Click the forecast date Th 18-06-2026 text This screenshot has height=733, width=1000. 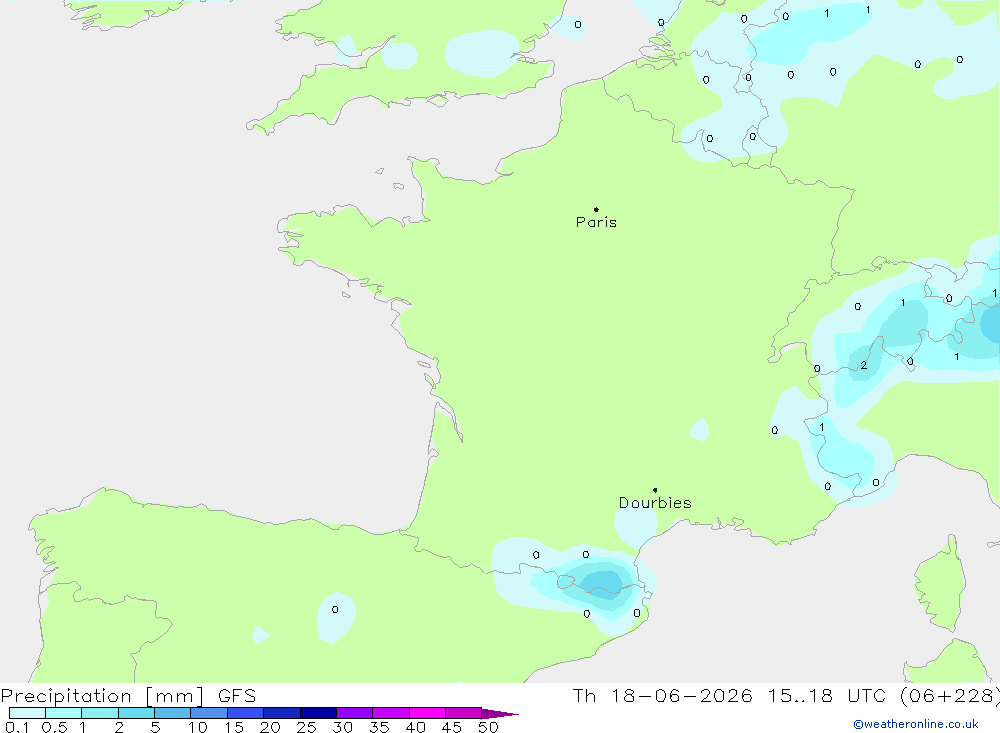663,695
